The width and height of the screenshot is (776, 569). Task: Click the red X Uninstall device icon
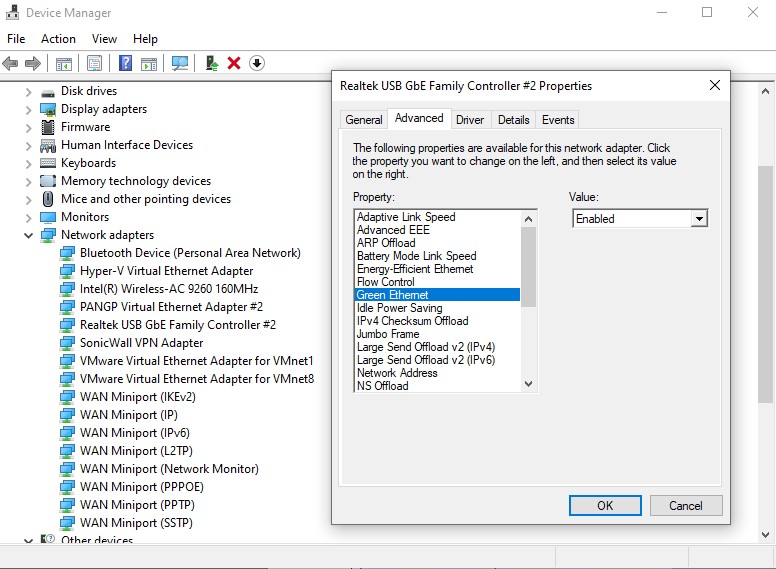234,63
